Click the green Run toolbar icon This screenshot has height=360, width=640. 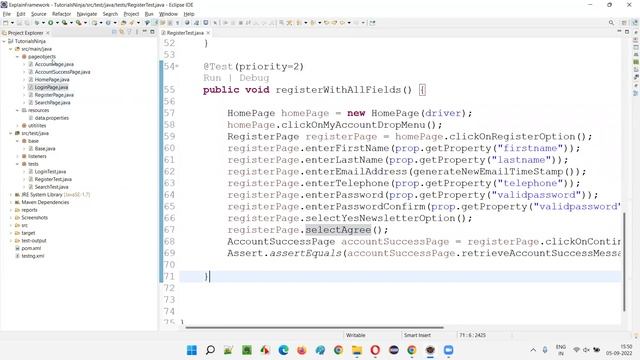51,23
